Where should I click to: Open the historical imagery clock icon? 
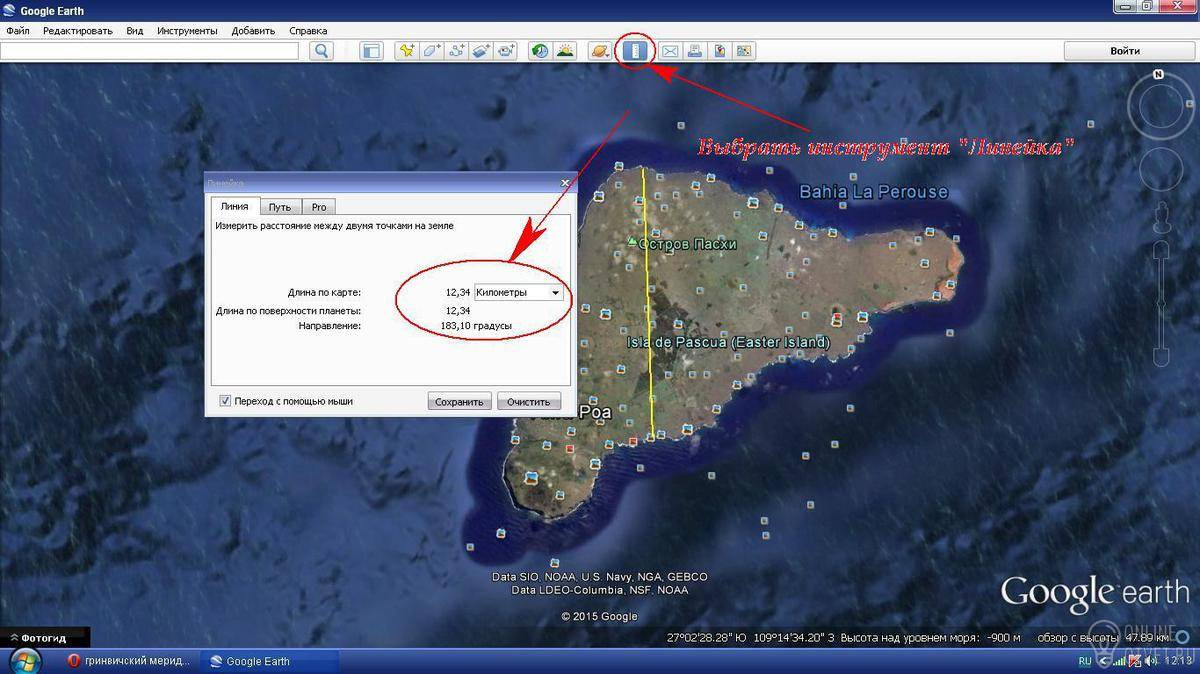click(x=540, y=51)
